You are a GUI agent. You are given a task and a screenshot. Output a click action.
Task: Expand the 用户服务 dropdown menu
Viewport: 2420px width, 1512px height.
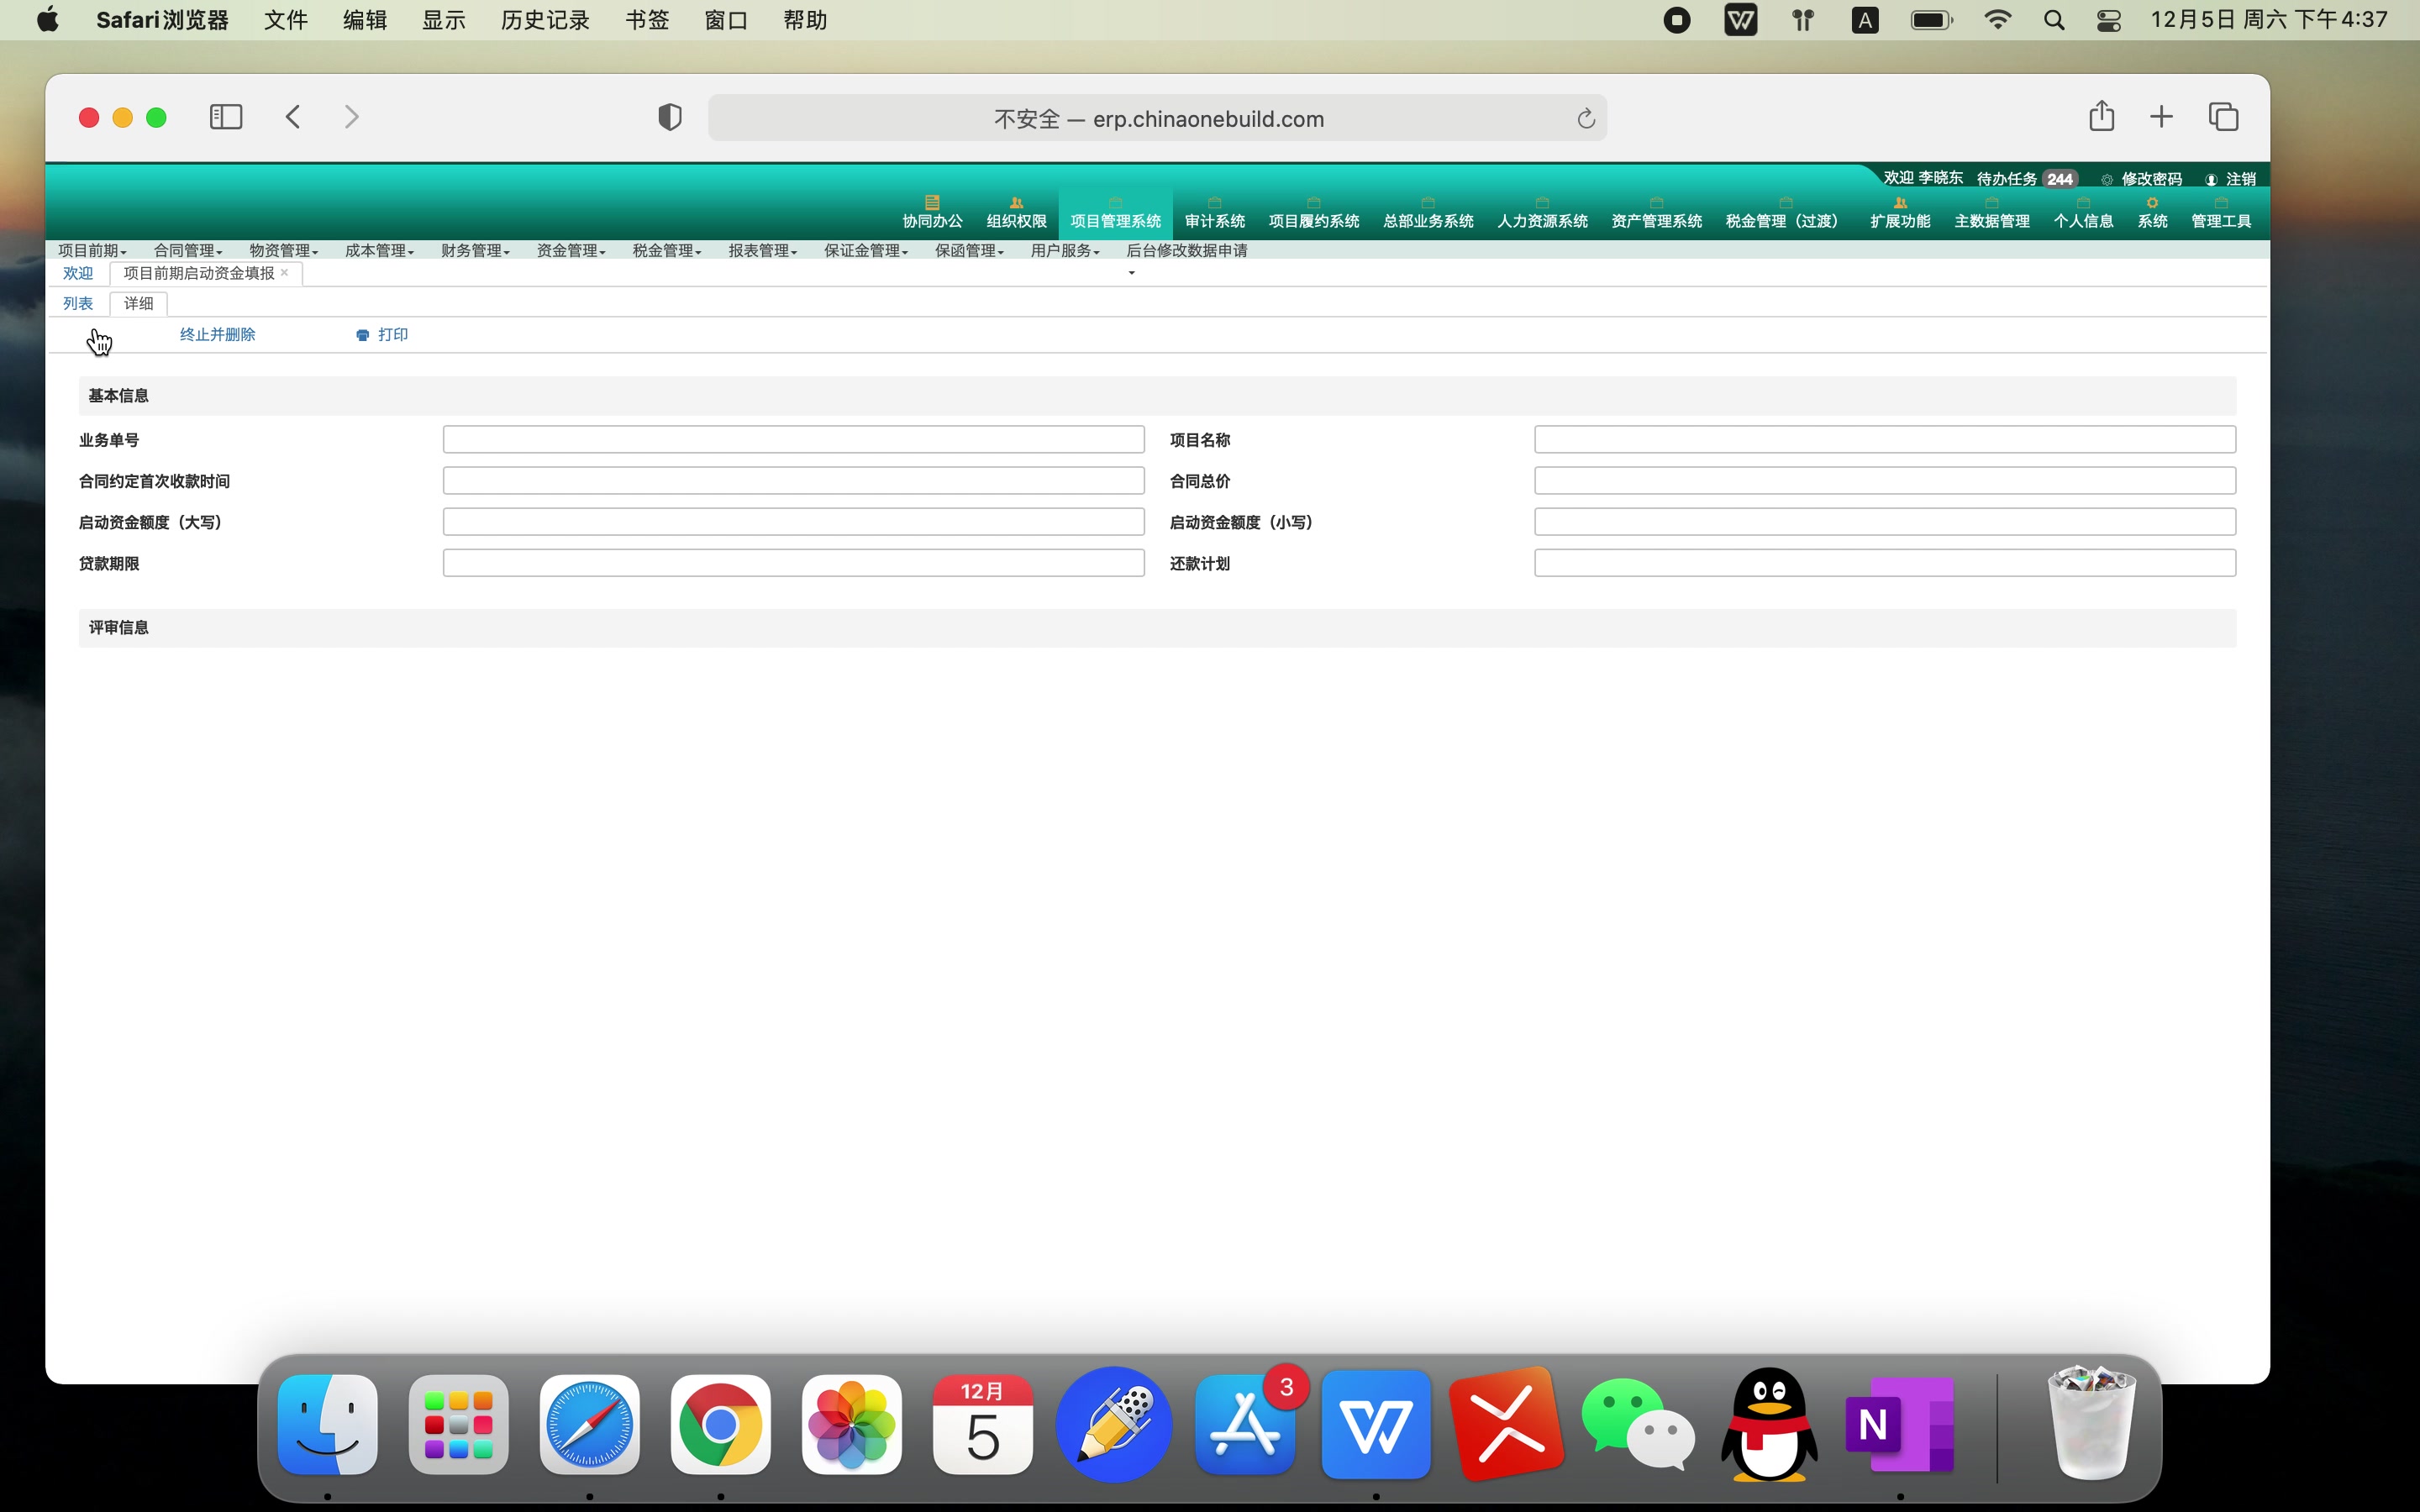(x=1066, y=250)
